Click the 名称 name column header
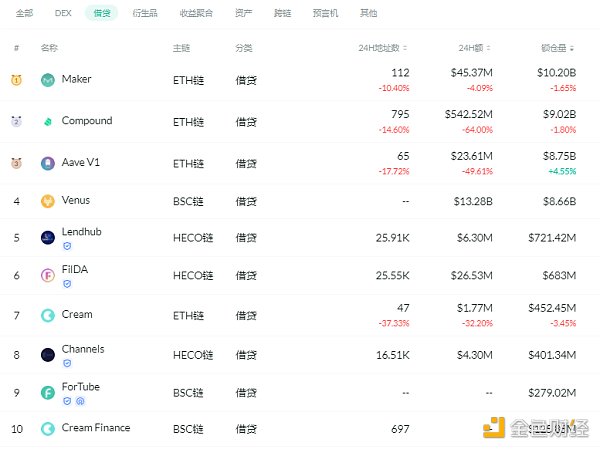The width and height of the screenshot is (600, 449). point(49,48)
